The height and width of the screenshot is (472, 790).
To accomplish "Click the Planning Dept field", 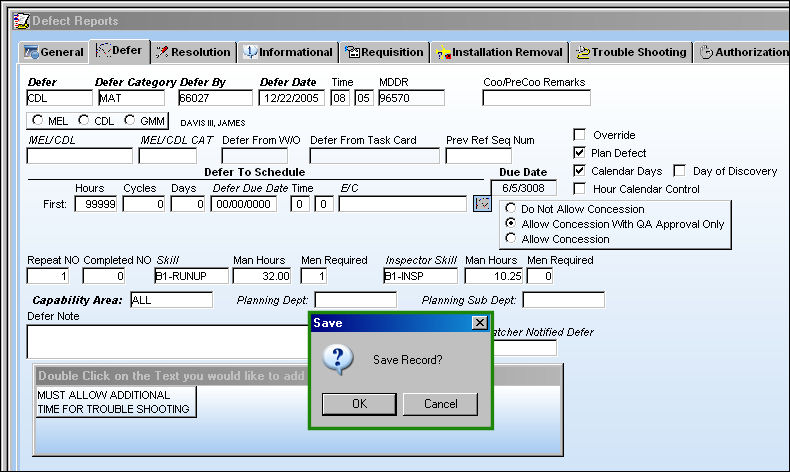I will pos(356,300).
